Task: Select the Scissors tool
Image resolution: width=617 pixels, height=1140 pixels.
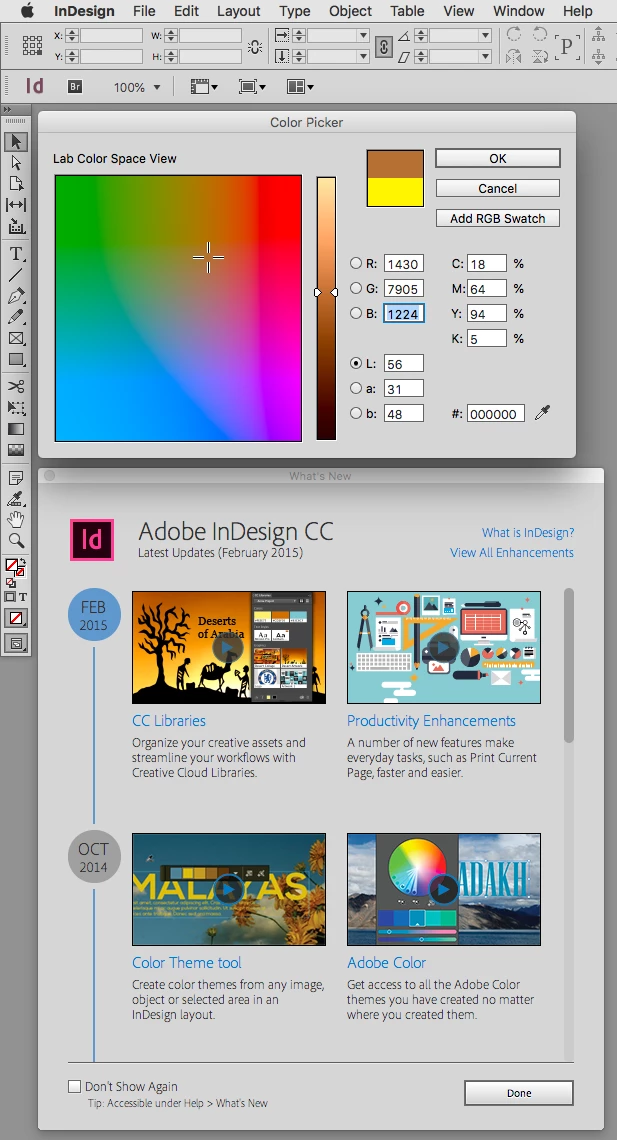Action: (16, 386)
